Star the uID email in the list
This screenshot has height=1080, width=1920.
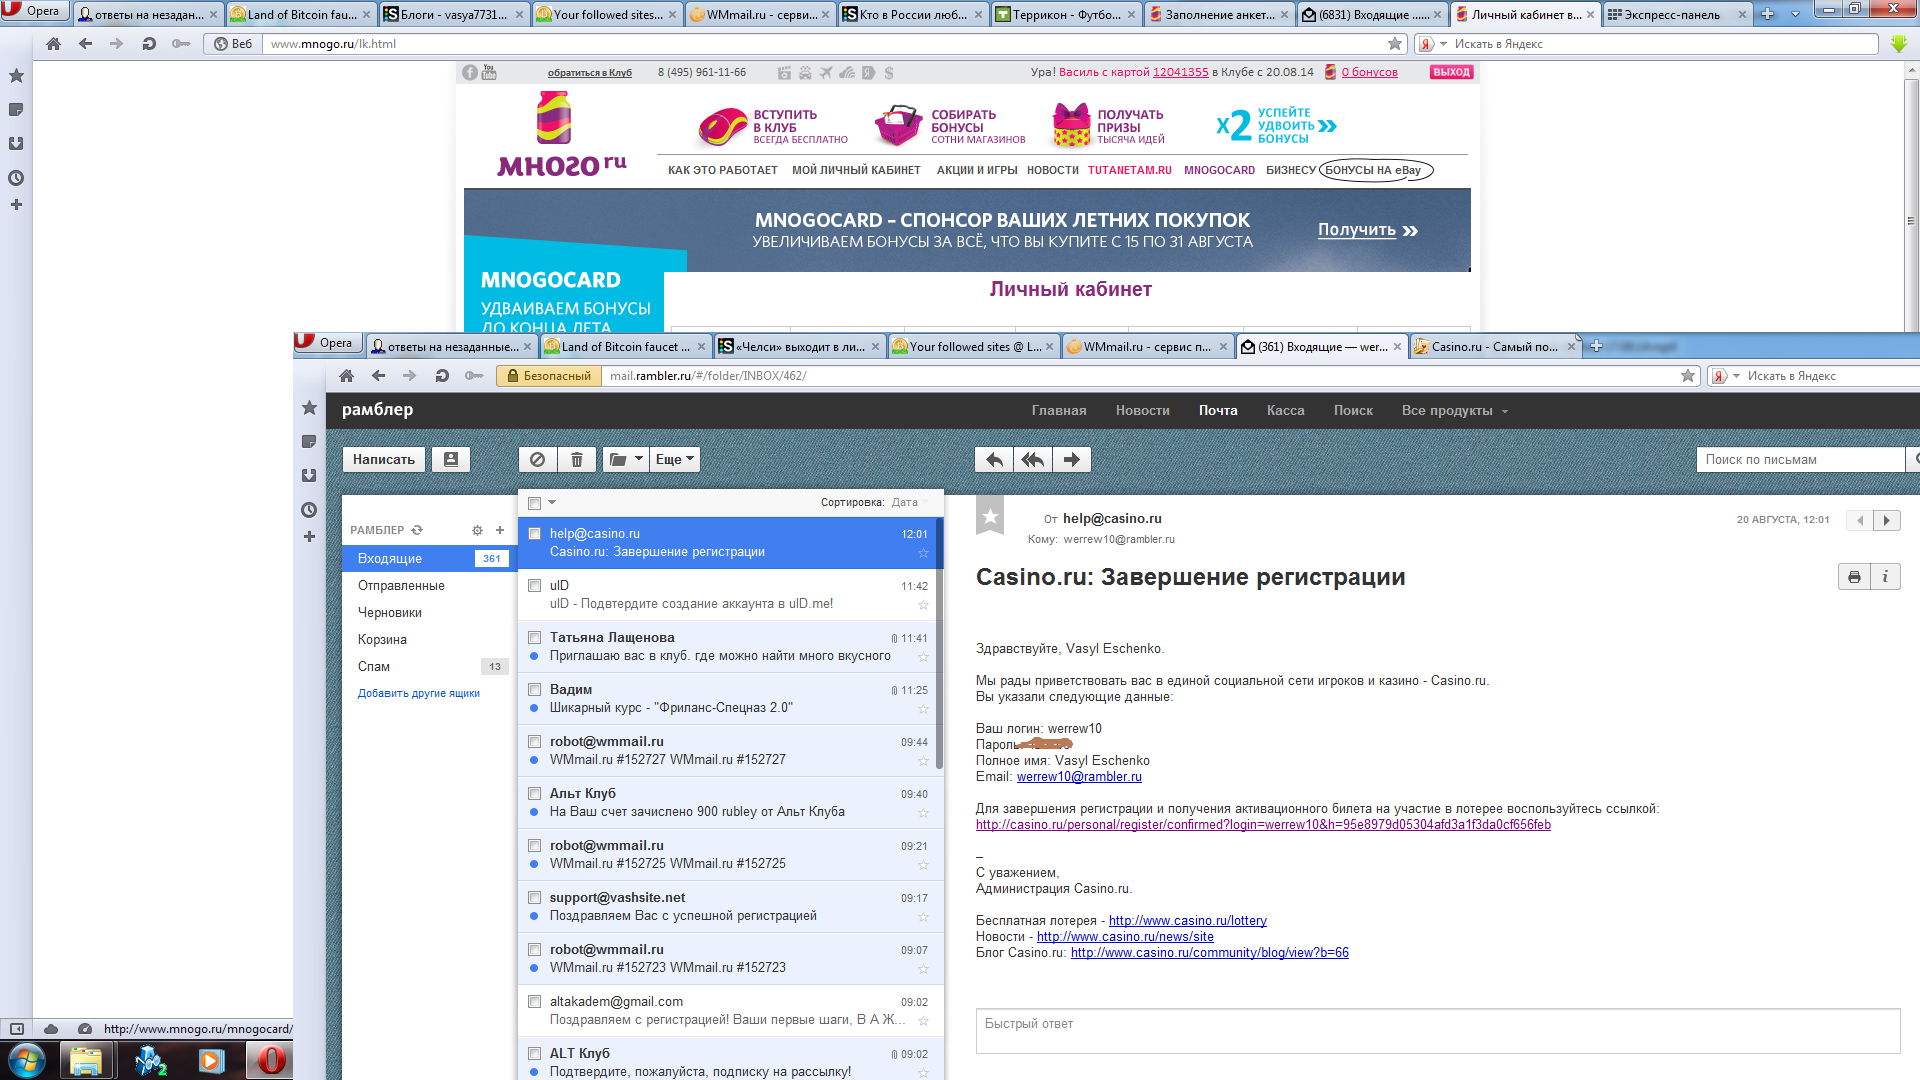click(x=923, y=605)
